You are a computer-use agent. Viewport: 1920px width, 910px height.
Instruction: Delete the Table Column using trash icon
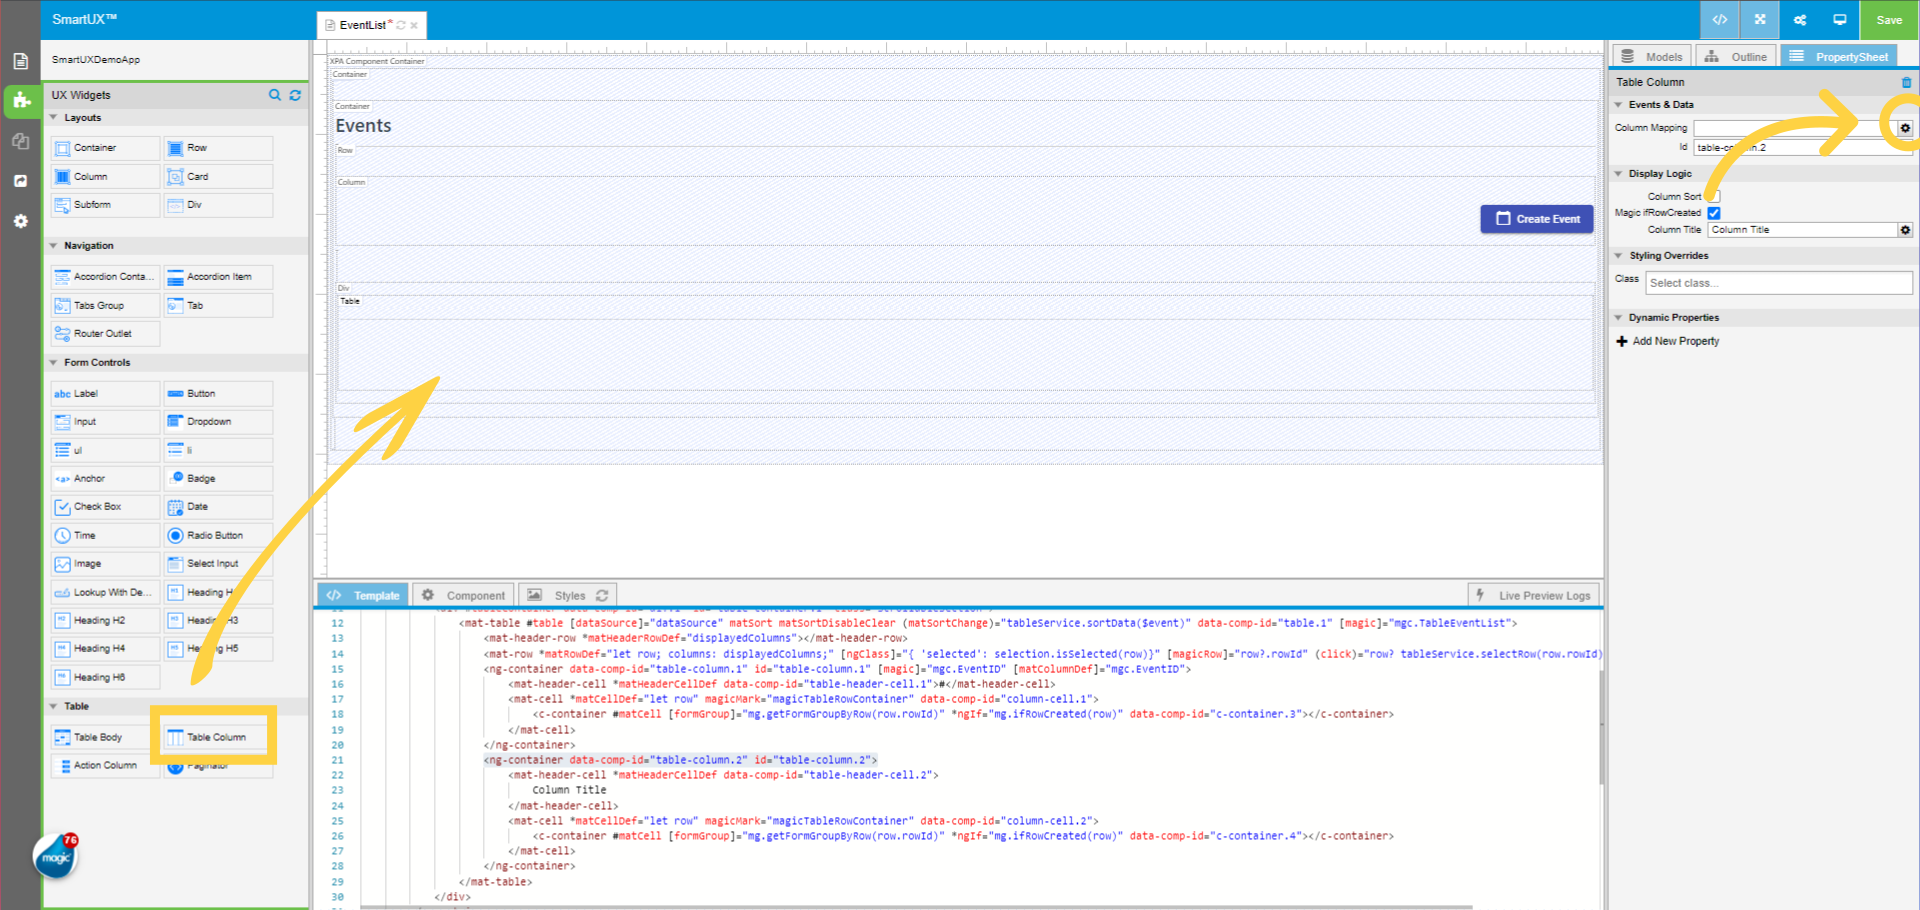pos(1903,81)
